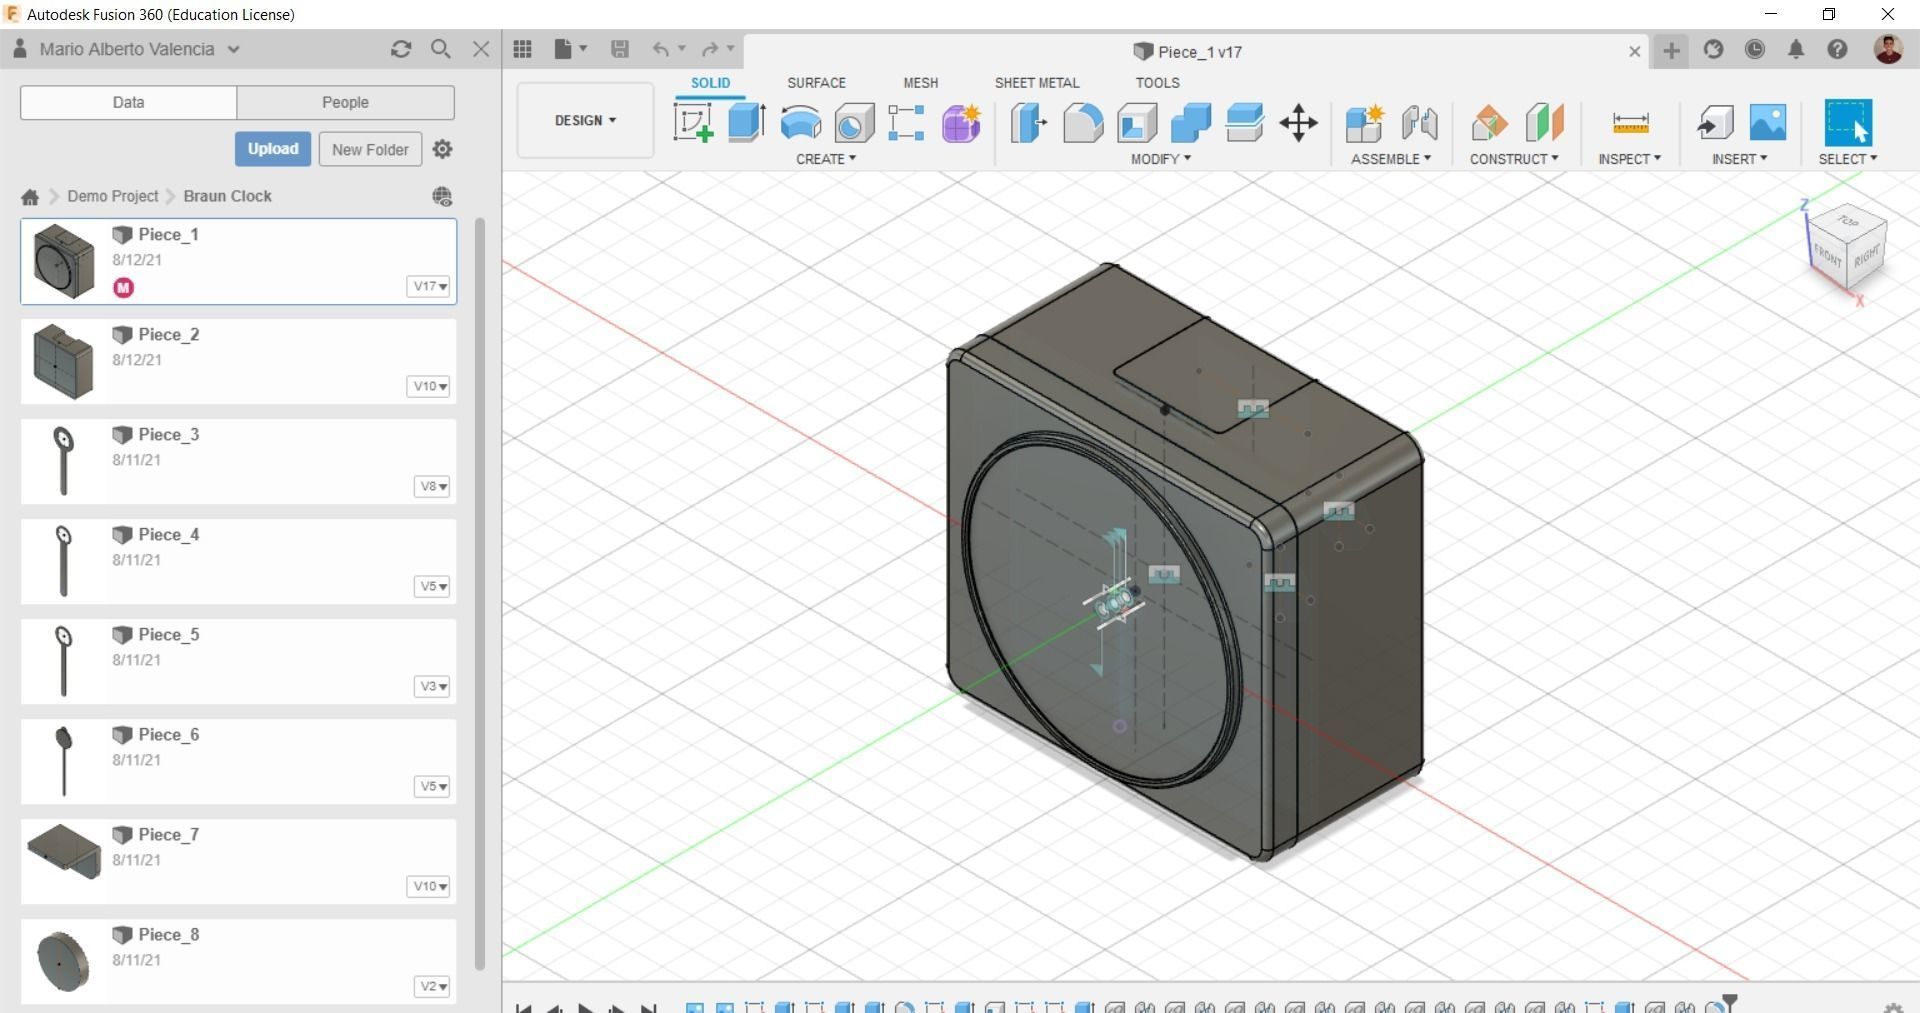Open the Notifications bell
This screenshot has height=1013, width=1920.
[1796, 49]
